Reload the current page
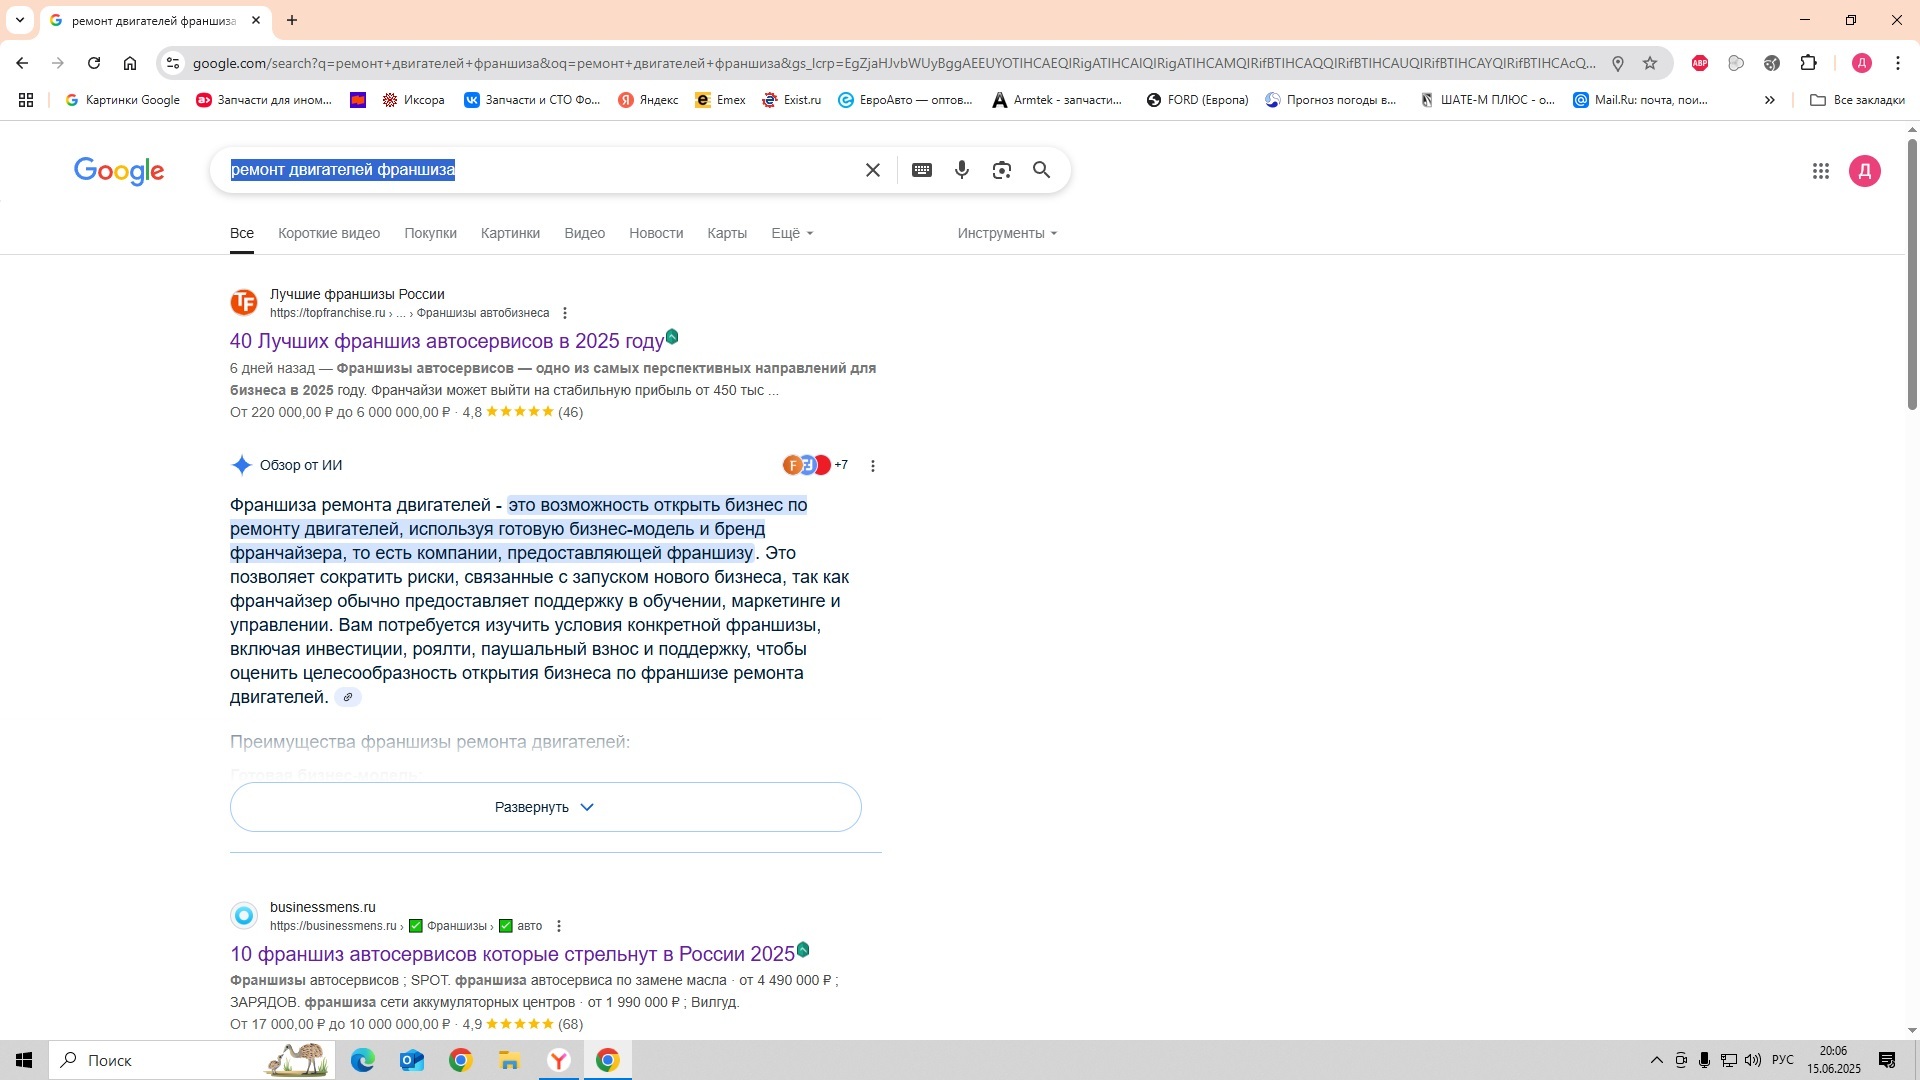Viewport: 1920px width, 1080px height. (94, 63)
